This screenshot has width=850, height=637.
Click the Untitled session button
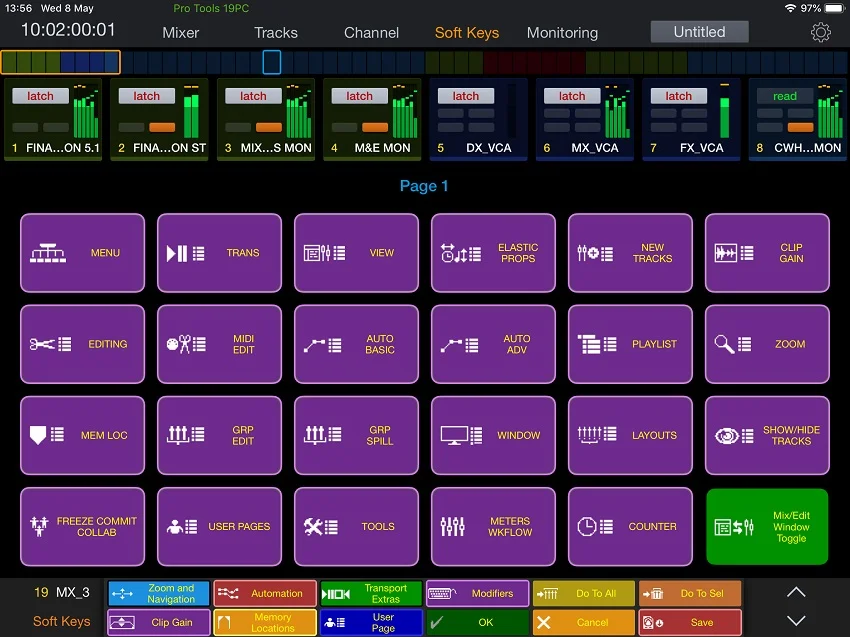click(699, 32)
